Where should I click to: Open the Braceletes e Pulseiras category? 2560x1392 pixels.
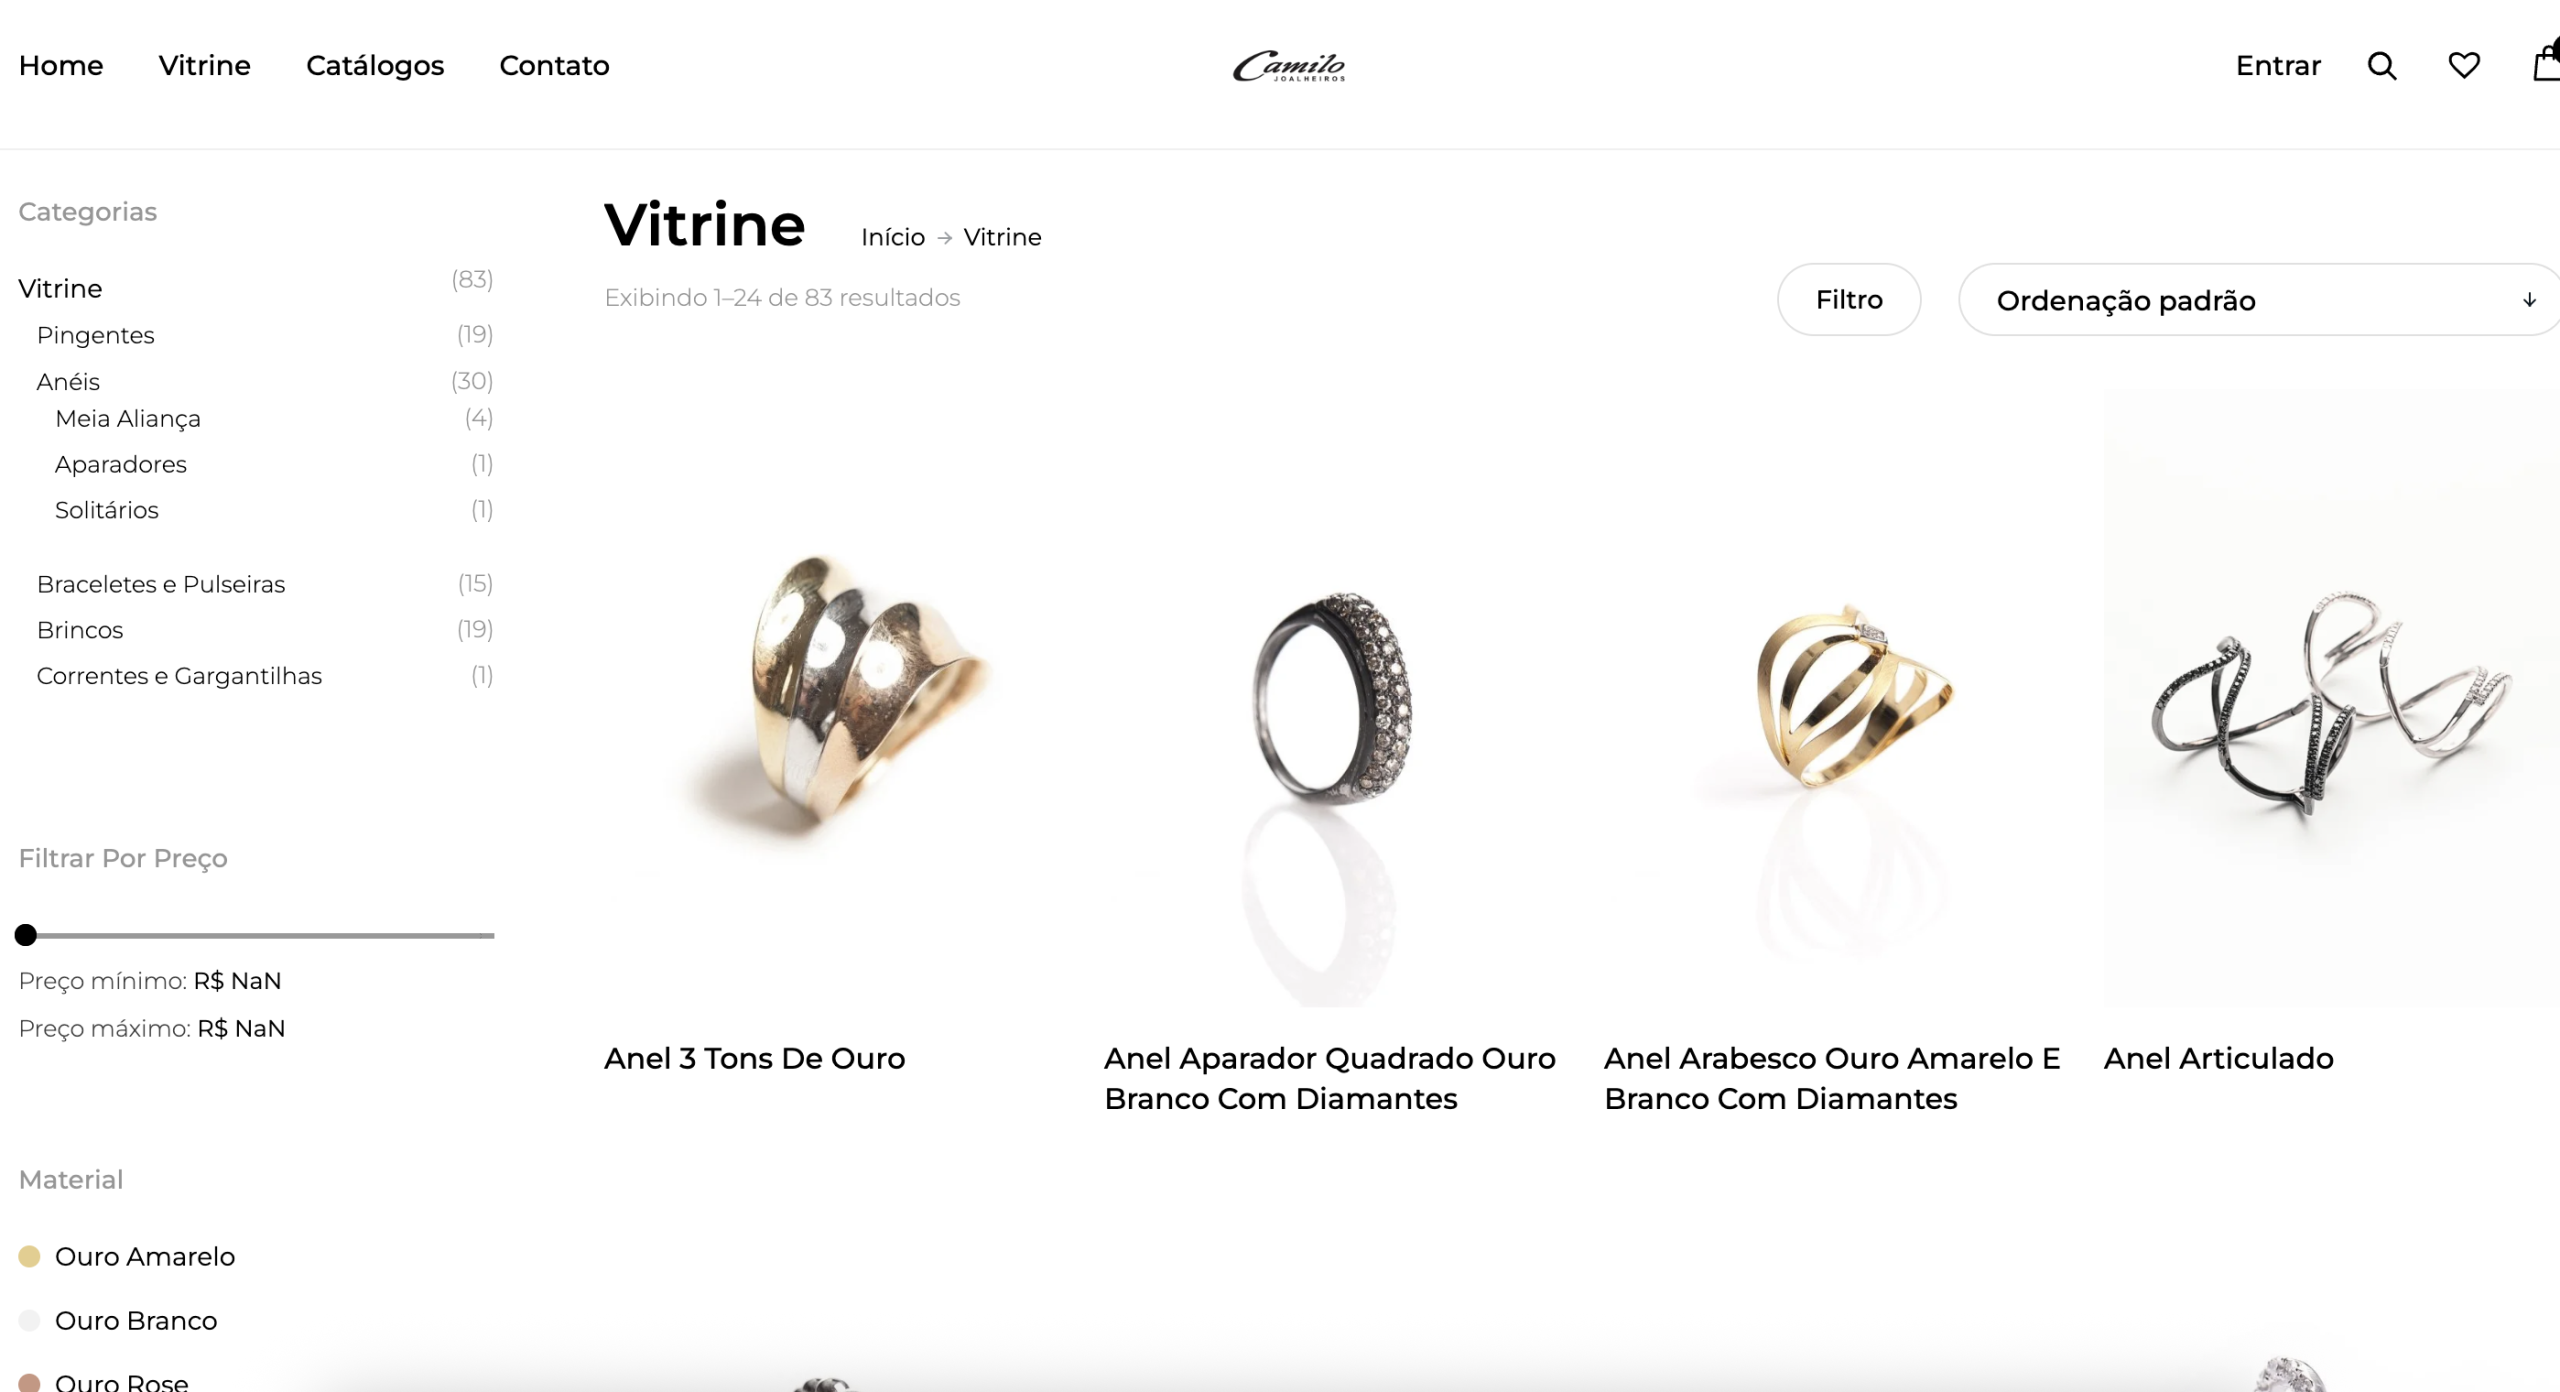tap(161, 584)
